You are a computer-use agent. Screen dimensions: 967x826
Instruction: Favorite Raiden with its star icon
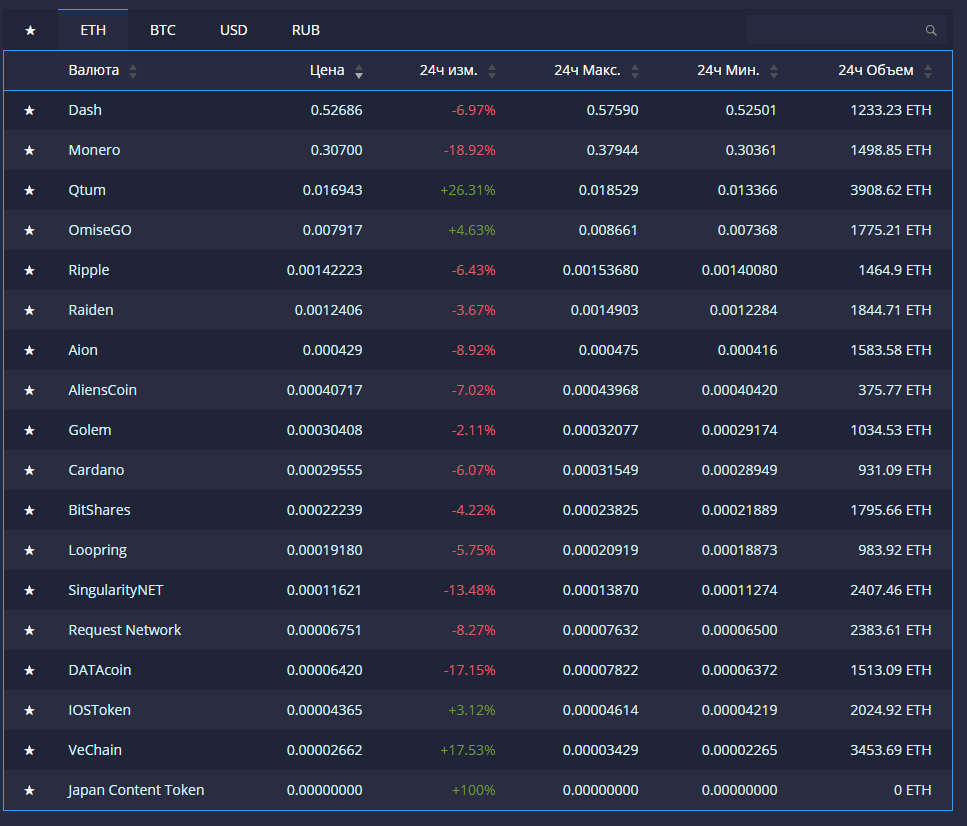pyautogui.click(x=30, y=310)
